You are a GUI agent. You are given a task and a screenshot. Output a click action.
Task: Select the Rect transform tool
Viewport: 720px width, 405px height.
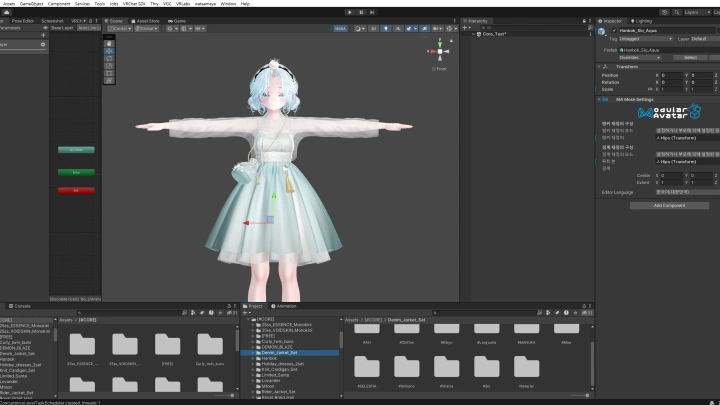pyautogui.click(x=109, y=73)
